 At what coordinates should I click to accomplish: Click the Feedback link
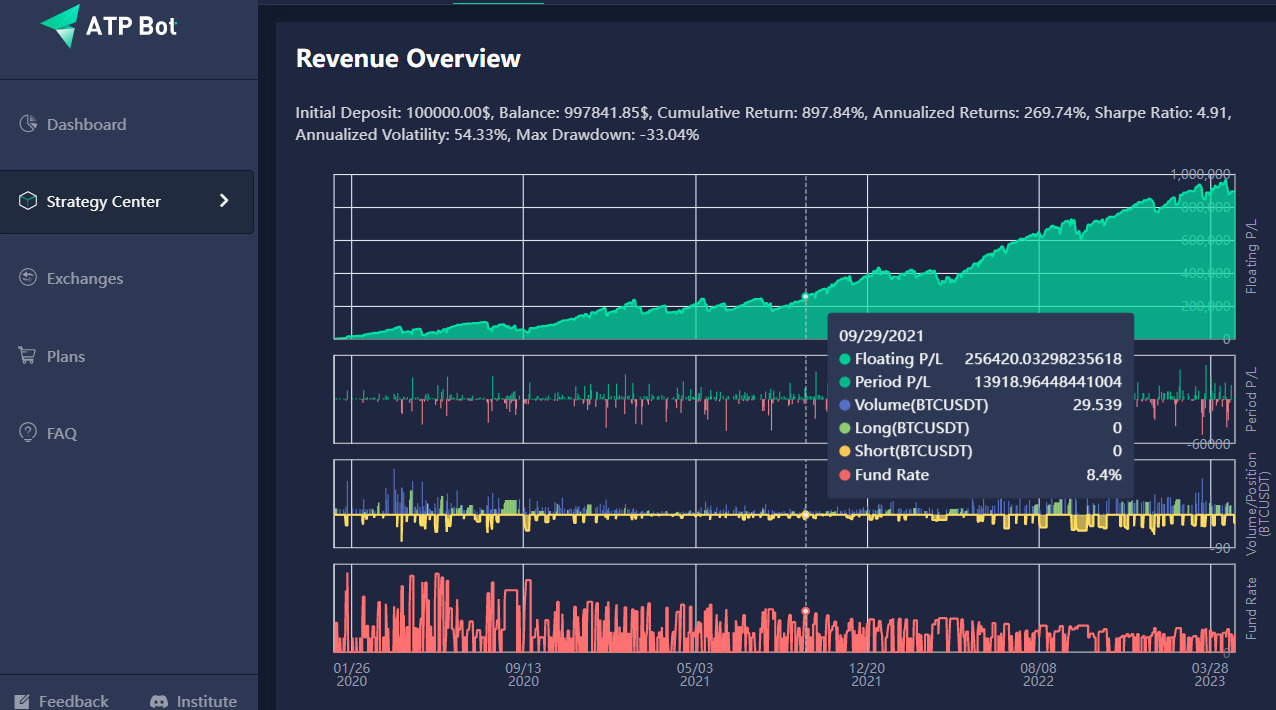[x=73, y=701]
